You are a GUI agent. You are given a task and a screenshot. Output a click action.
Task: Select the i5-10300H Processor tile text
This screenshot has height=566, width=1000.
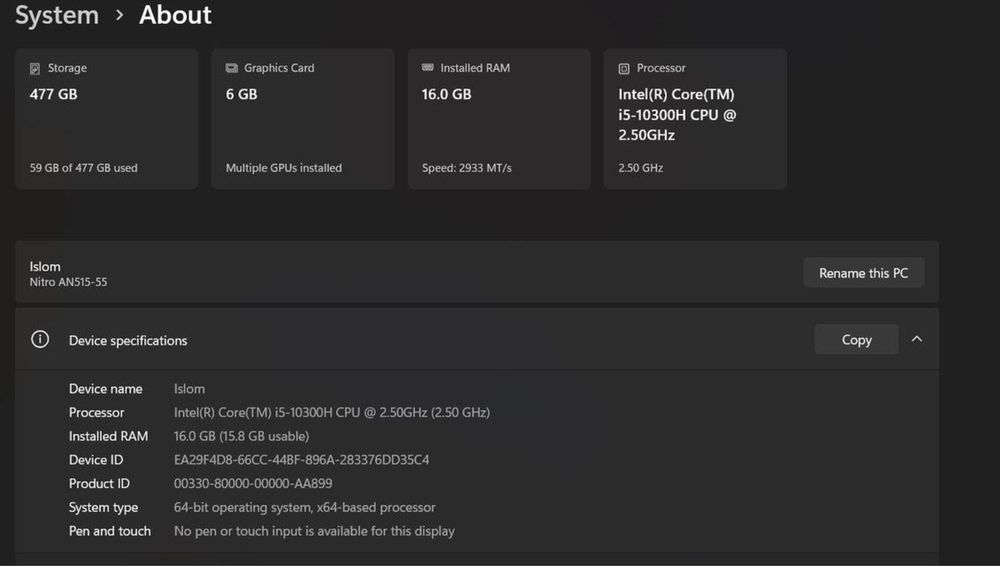click(677, 114)
